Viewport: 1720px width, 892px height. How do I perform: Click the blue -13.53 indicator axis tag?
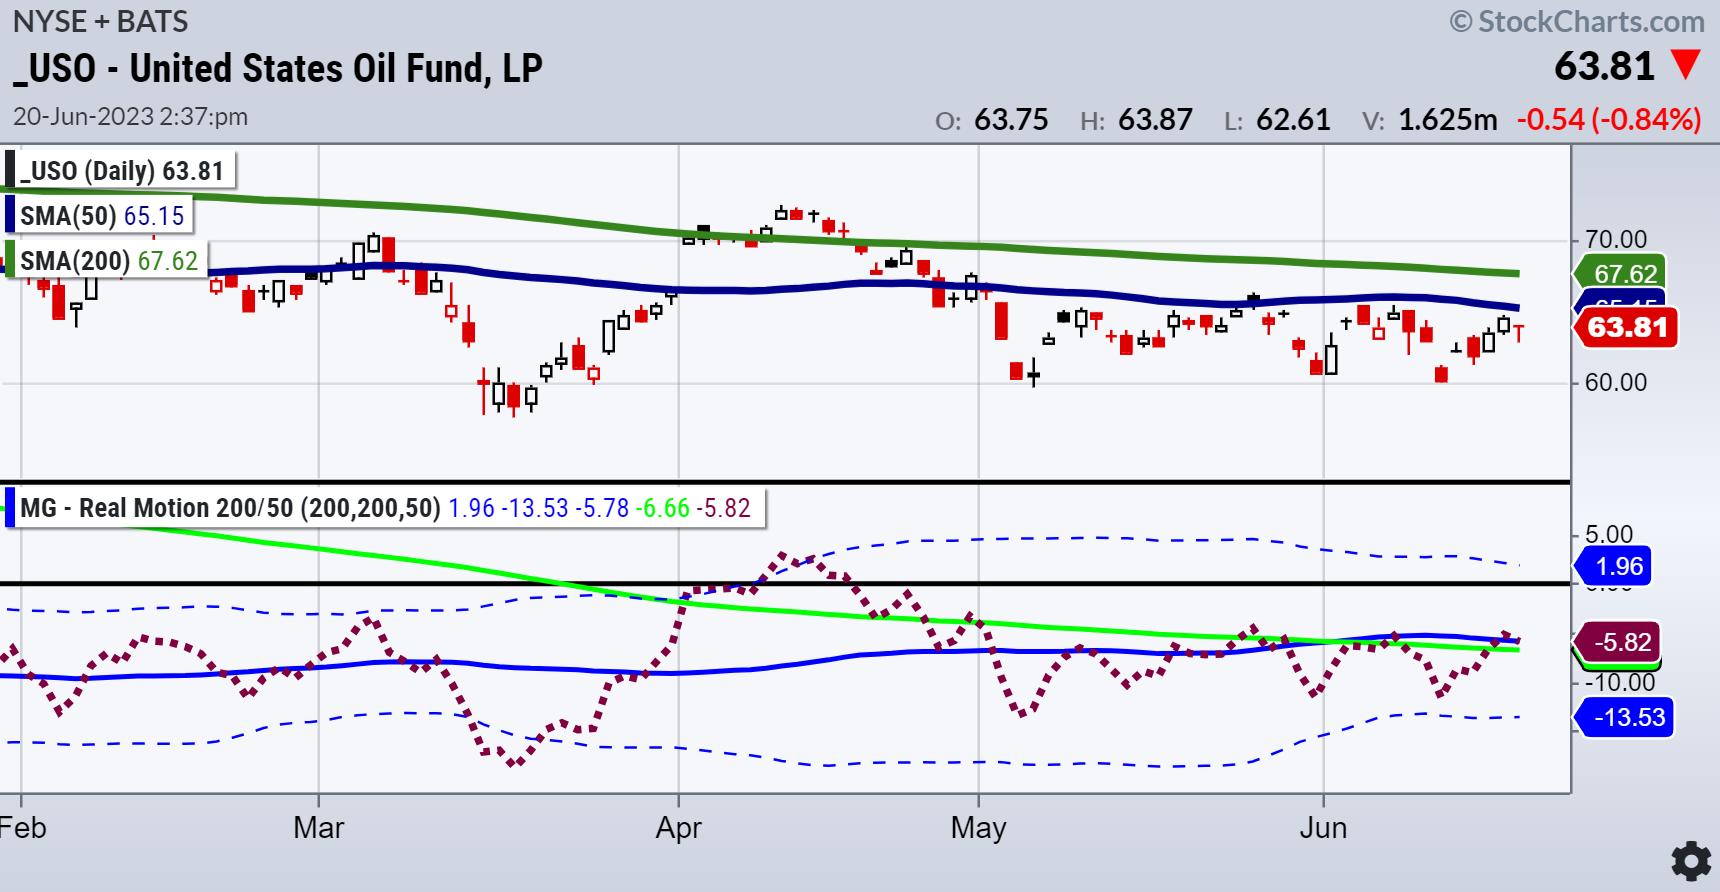[1623, 717]
